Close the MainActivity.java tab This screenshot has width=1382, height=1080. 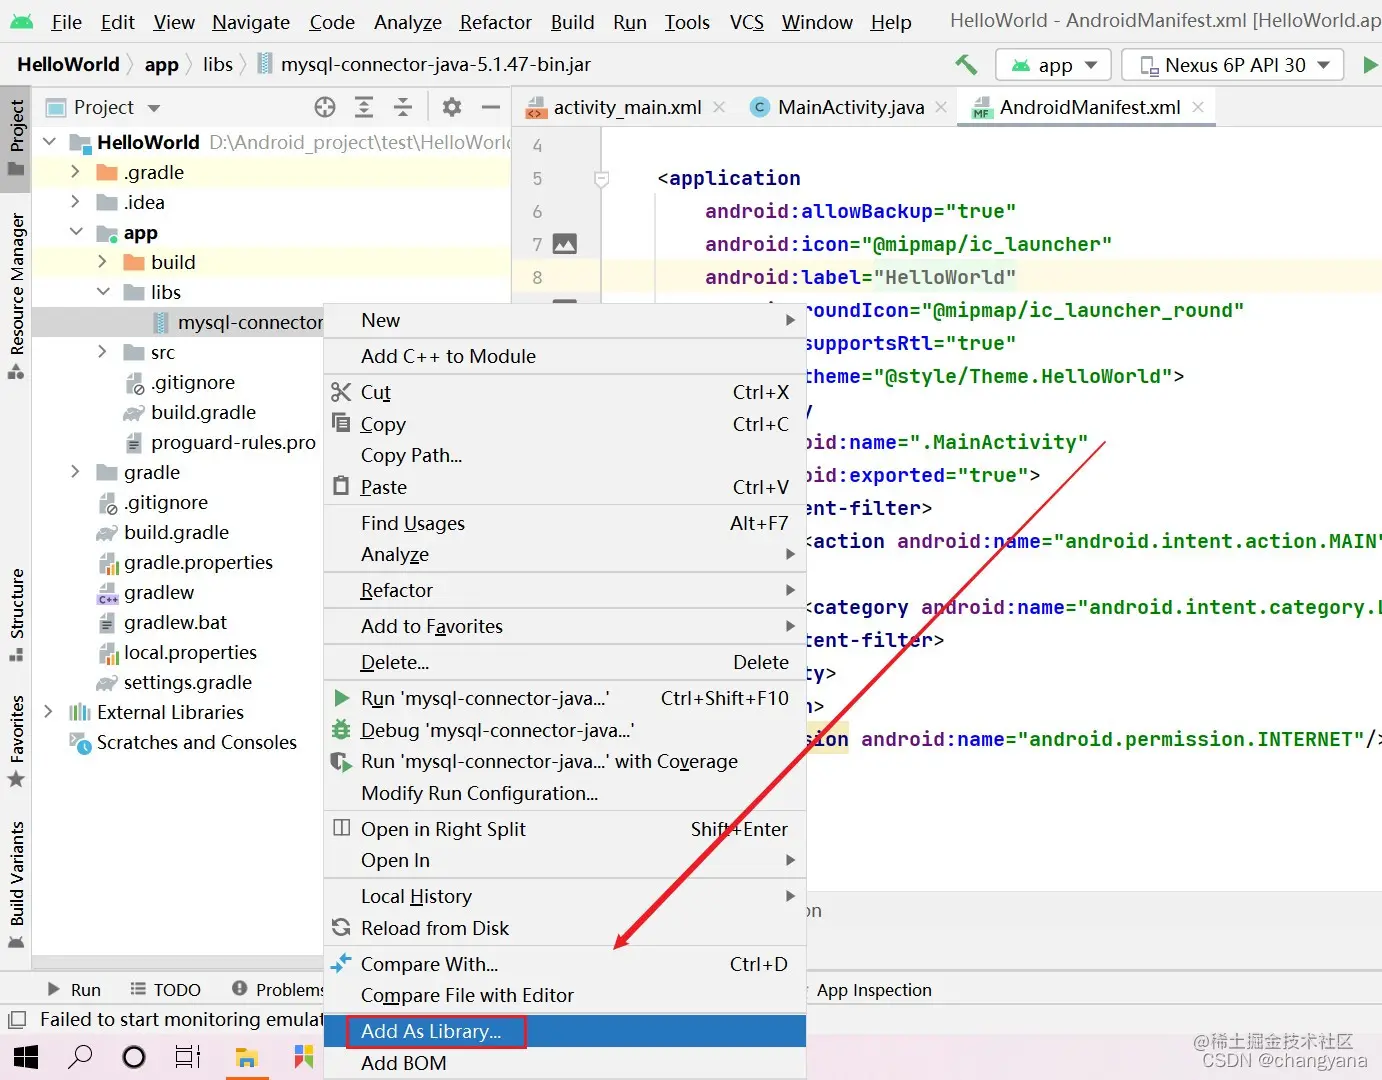(x=941, y=107)
